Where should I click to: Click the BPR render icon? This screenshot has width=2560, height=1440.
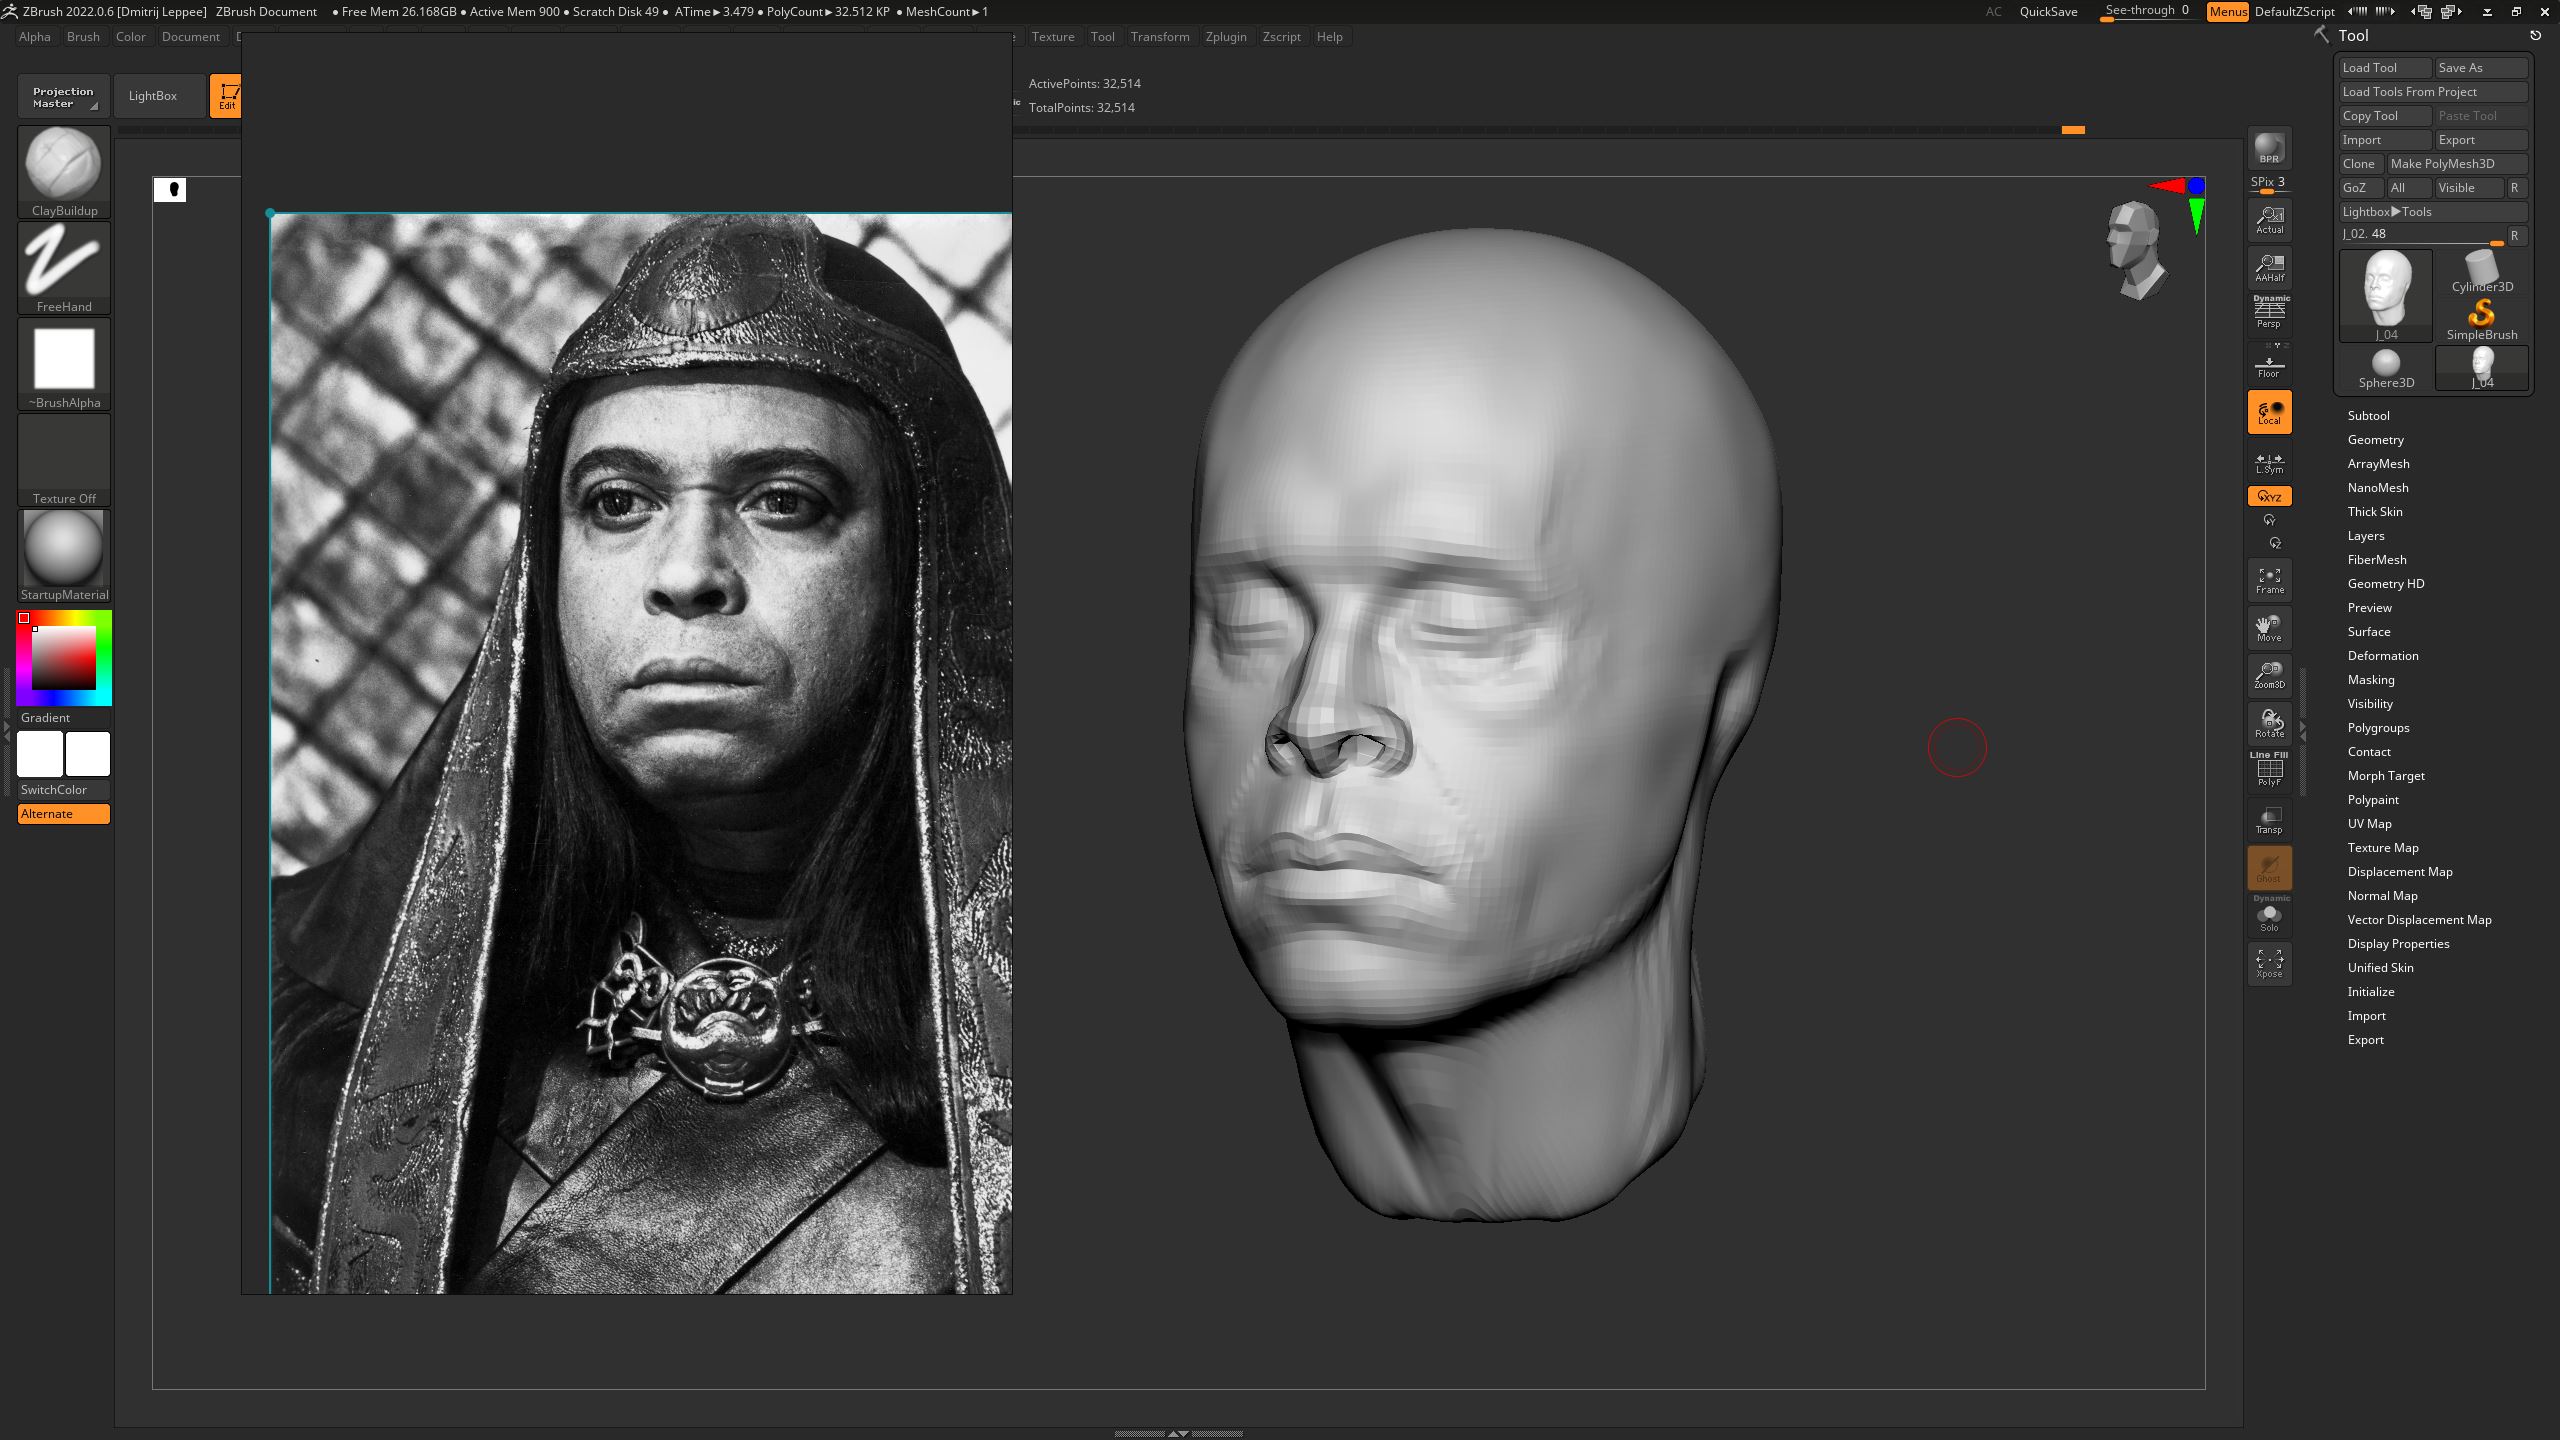pos(2269,148)
